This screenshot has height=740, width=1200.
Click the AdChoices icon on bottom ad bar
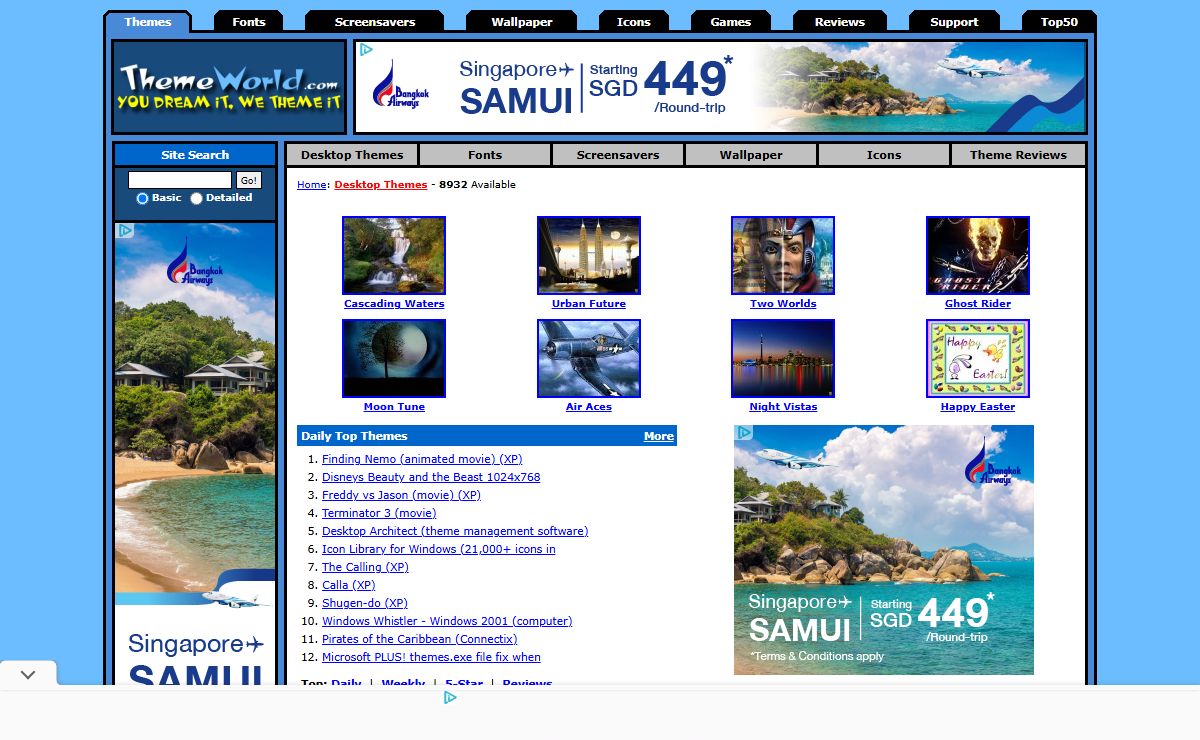[x=450, y=697]
